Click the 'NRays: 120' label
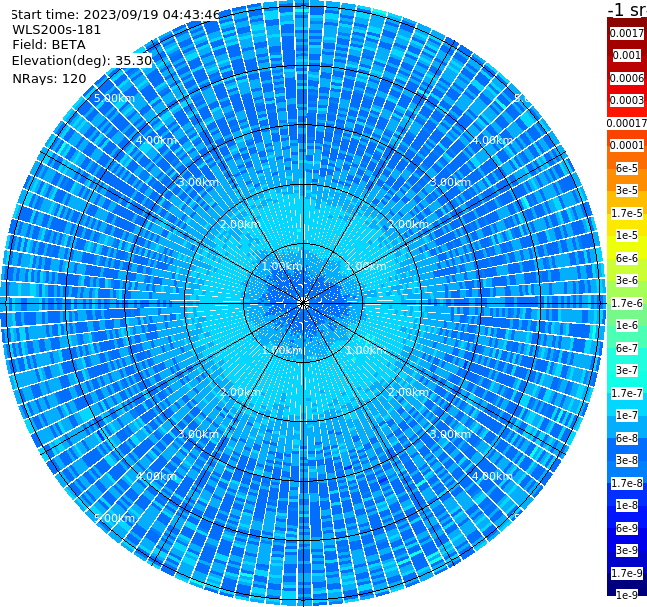647x607 pixels. click(49, 78)
